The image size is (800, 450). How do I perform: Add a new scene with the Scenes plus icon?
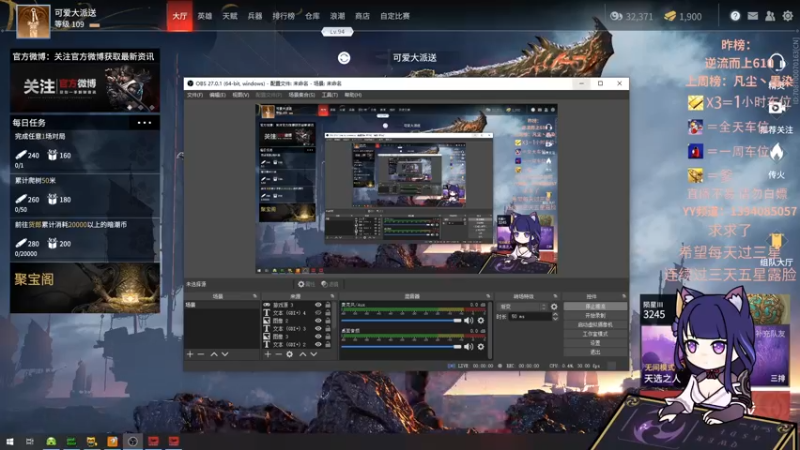tap(190, 354)
